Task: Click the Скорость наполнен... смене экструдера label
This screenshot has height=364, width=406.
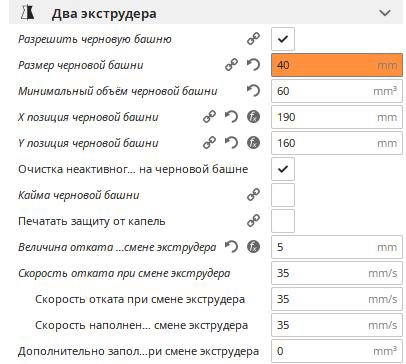Action: tap(141, 325)
